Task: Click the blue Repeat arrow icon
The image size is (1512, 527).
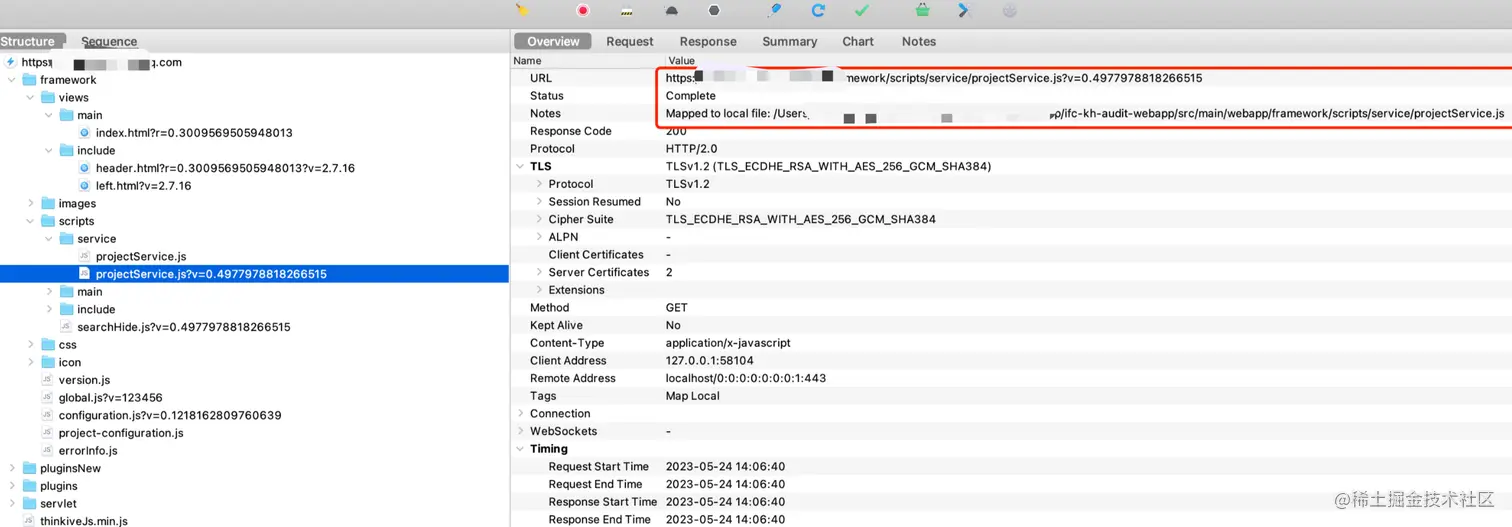Action: click(818, 10)
